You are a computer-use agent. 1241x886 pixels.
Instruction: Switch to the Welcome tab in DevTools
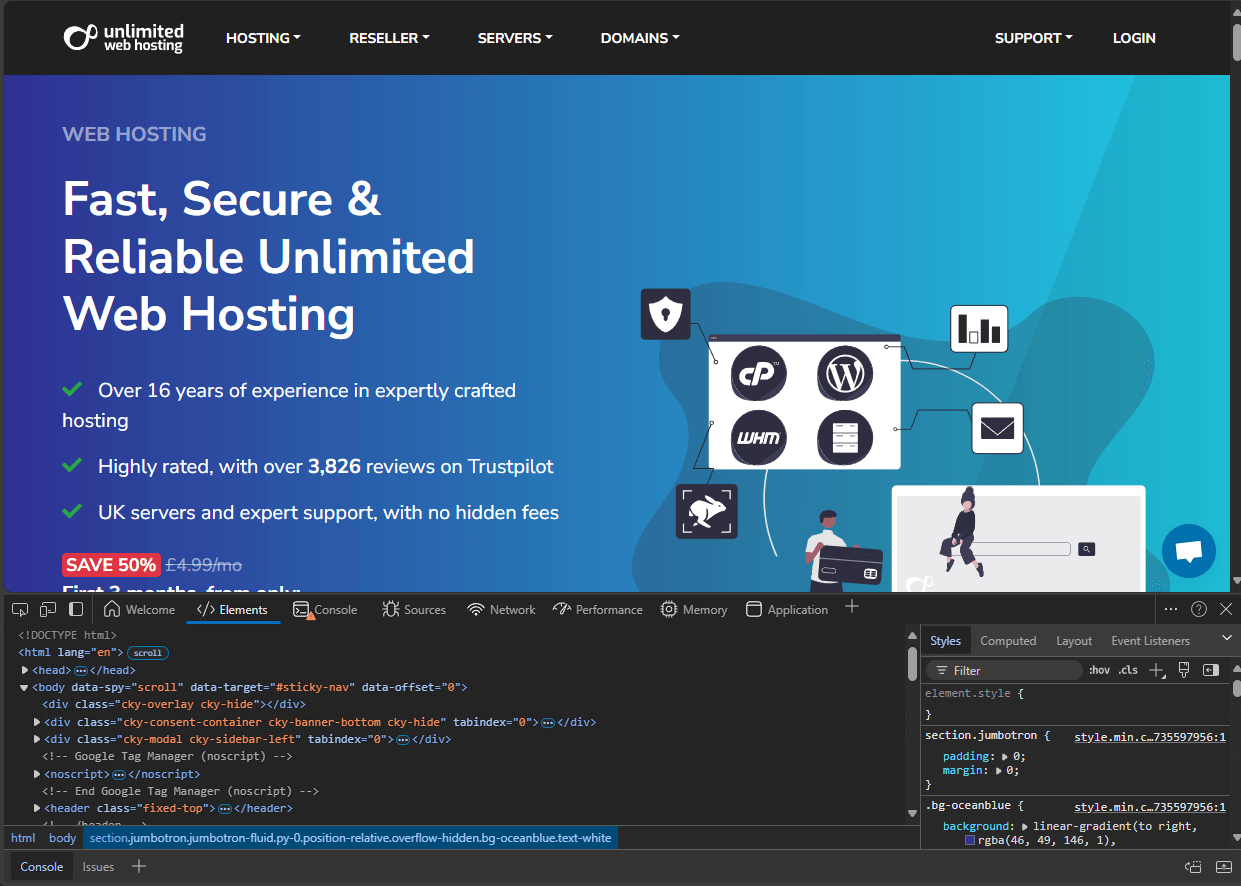click(x=140, y=609)
